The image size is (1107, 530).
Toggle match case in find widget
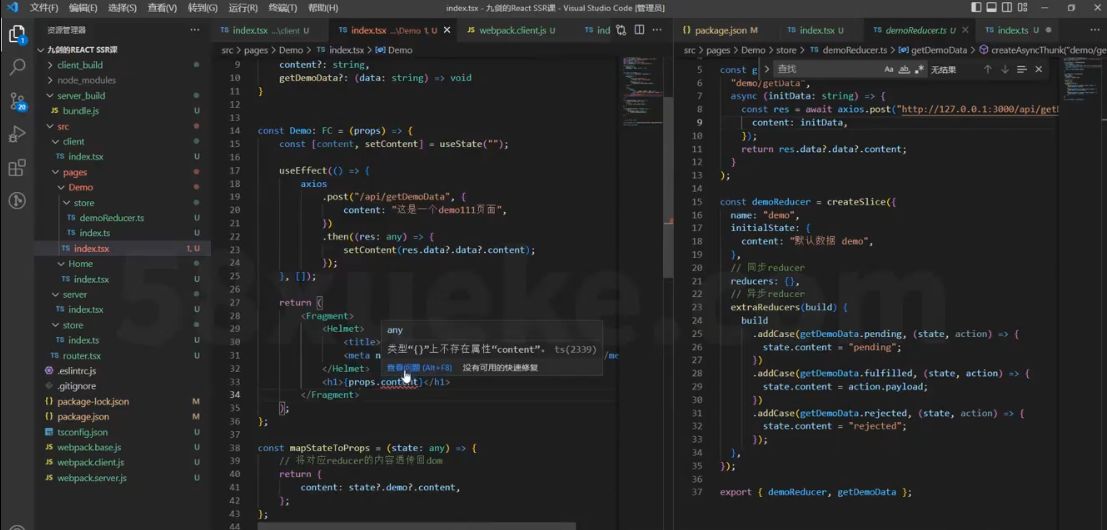click(889, 70)
